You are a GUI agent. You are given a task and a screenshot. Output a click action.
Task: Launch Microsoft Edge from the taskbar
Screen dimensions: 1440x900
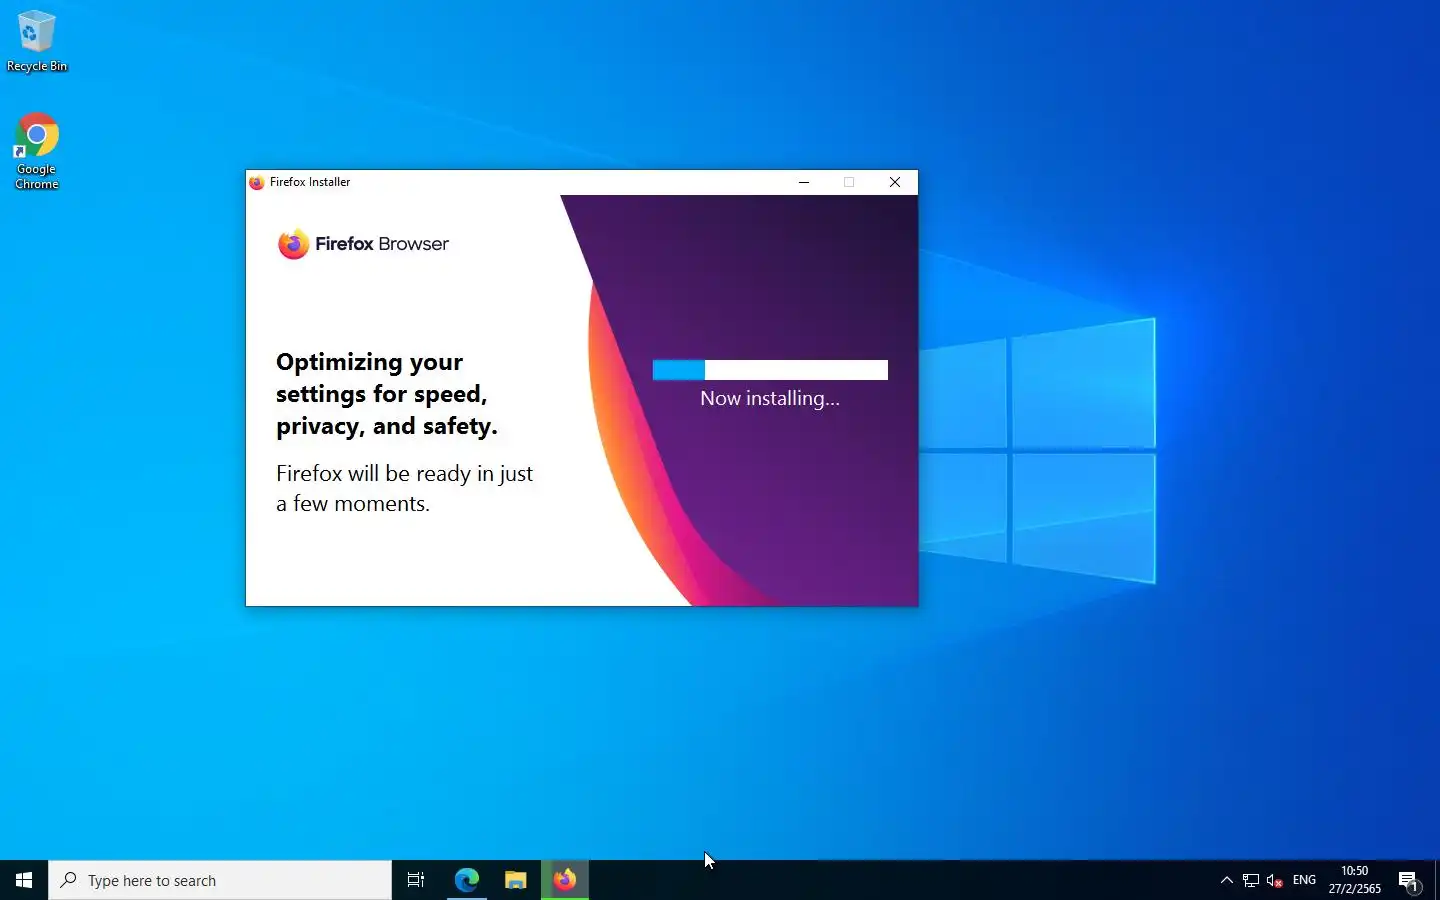[x=467, y=880]
